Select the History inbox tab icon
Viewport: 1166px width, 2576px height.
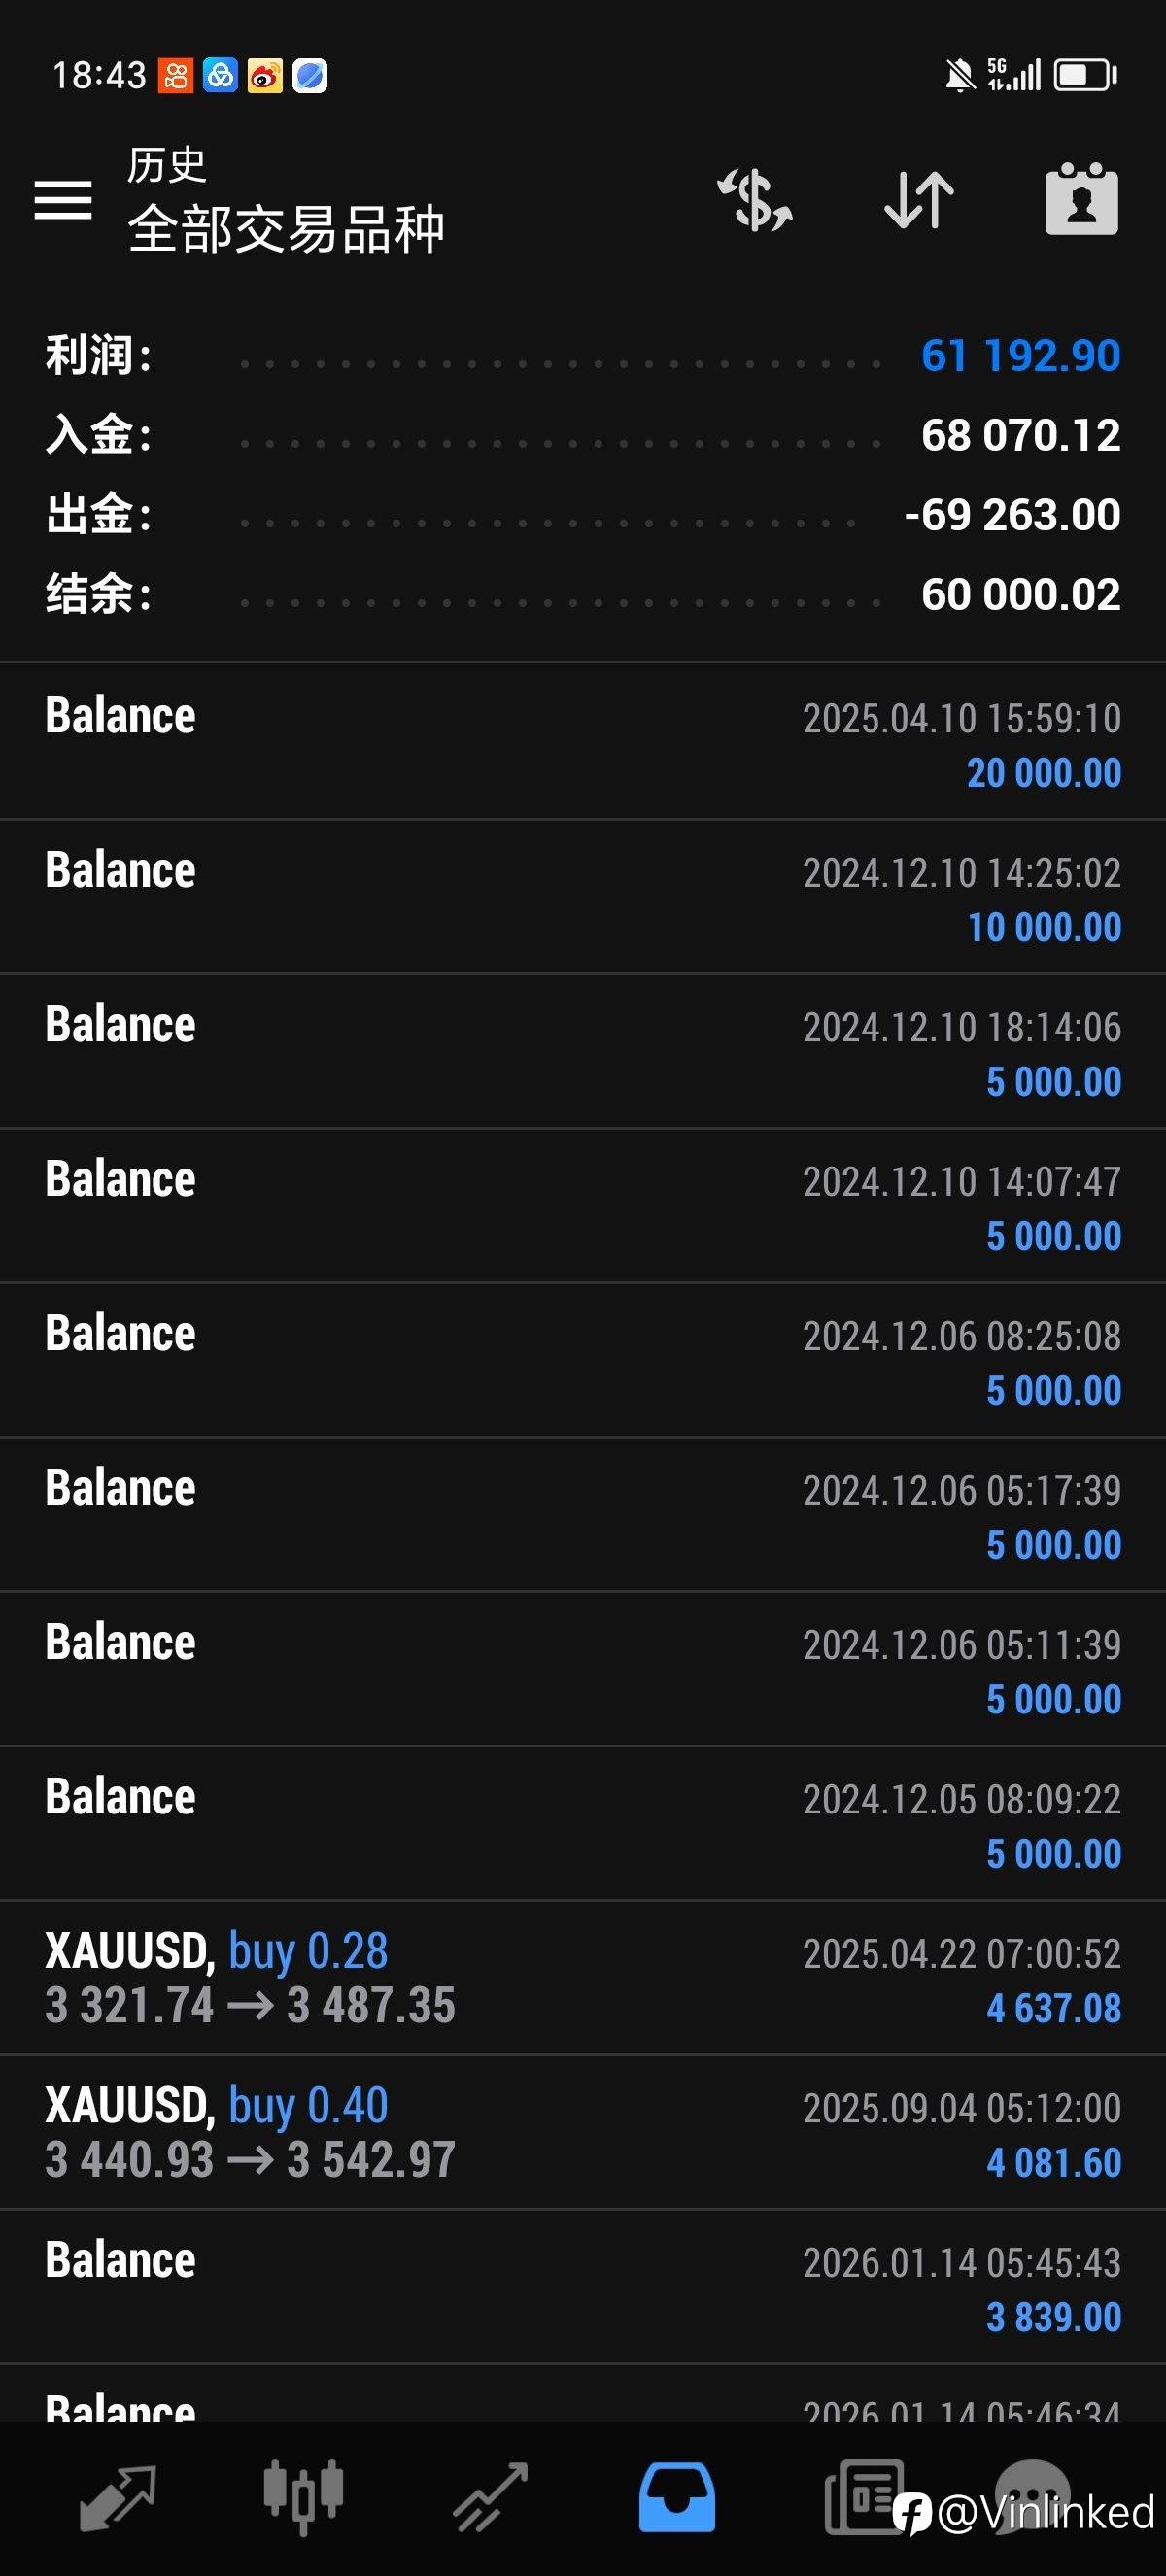point(677,2496)
